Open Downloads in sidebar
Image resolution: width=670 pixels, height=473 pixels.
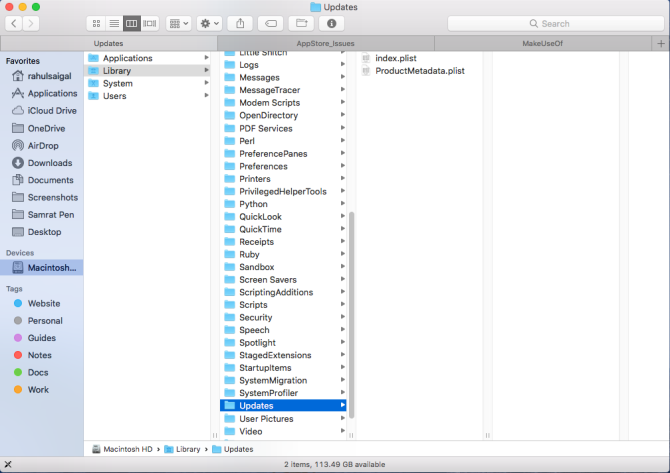pos(42,163)
